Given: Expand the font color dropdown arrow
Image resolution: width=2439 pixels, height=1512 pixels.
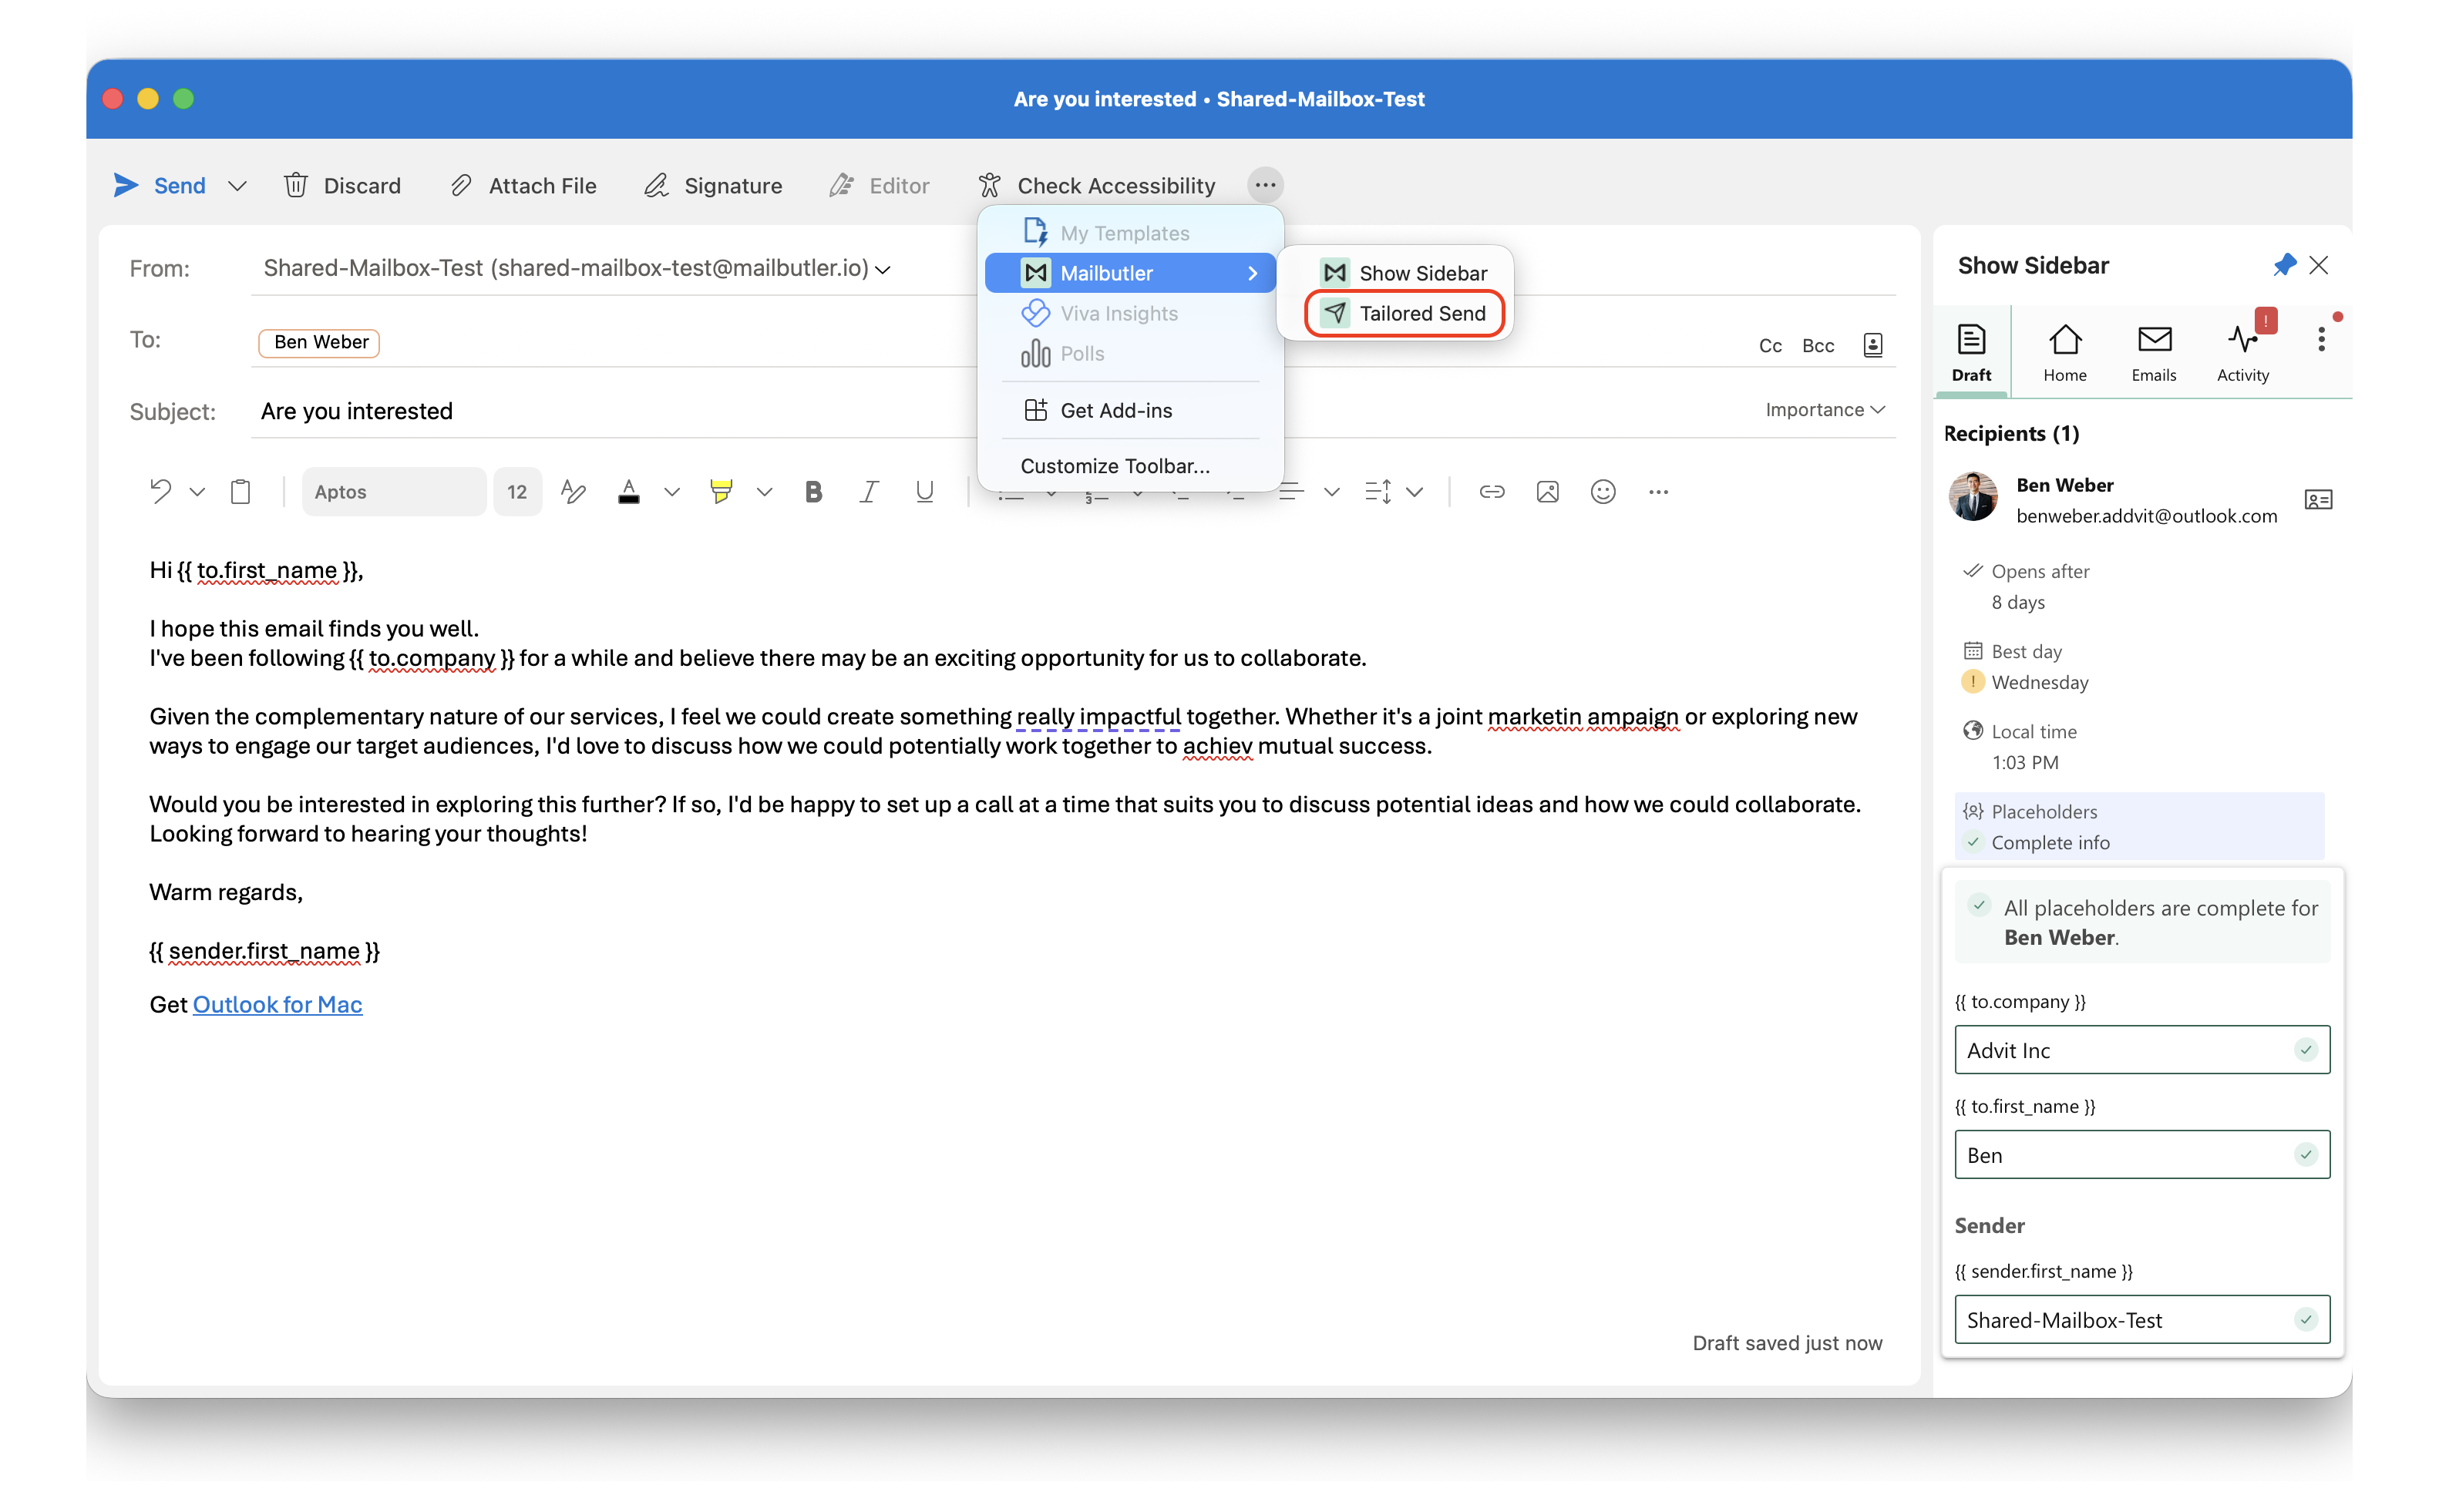Looking at the screenshot, I should click(672, 492).
